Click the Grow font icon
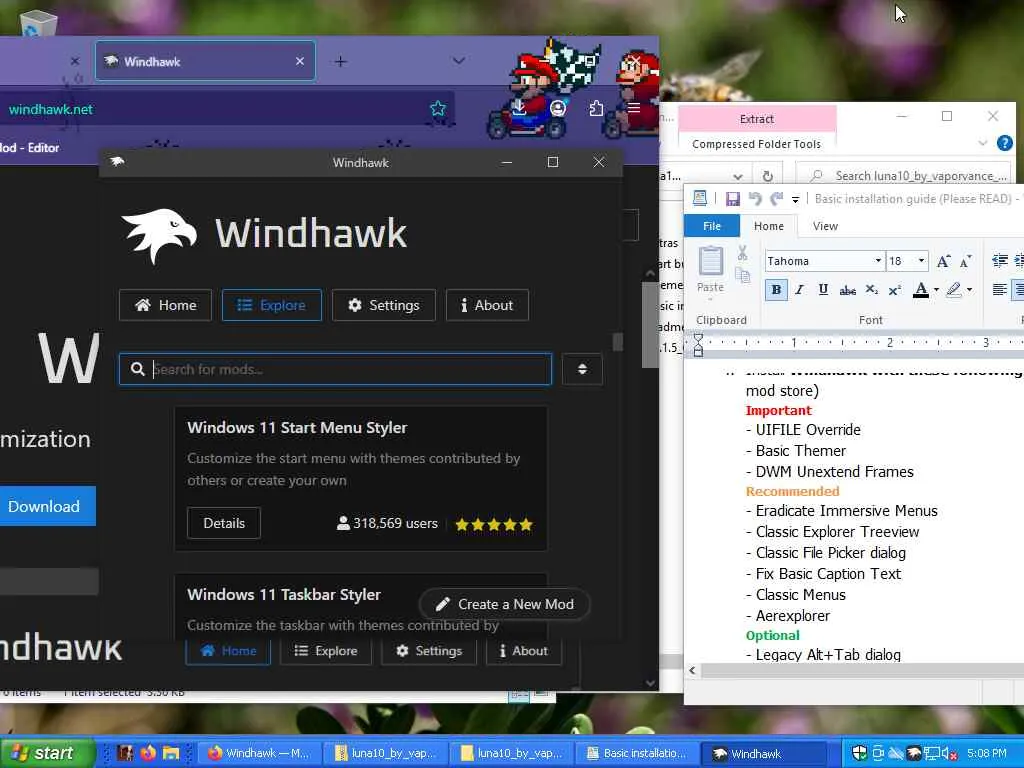The image size is (1024, 768). 943,261
